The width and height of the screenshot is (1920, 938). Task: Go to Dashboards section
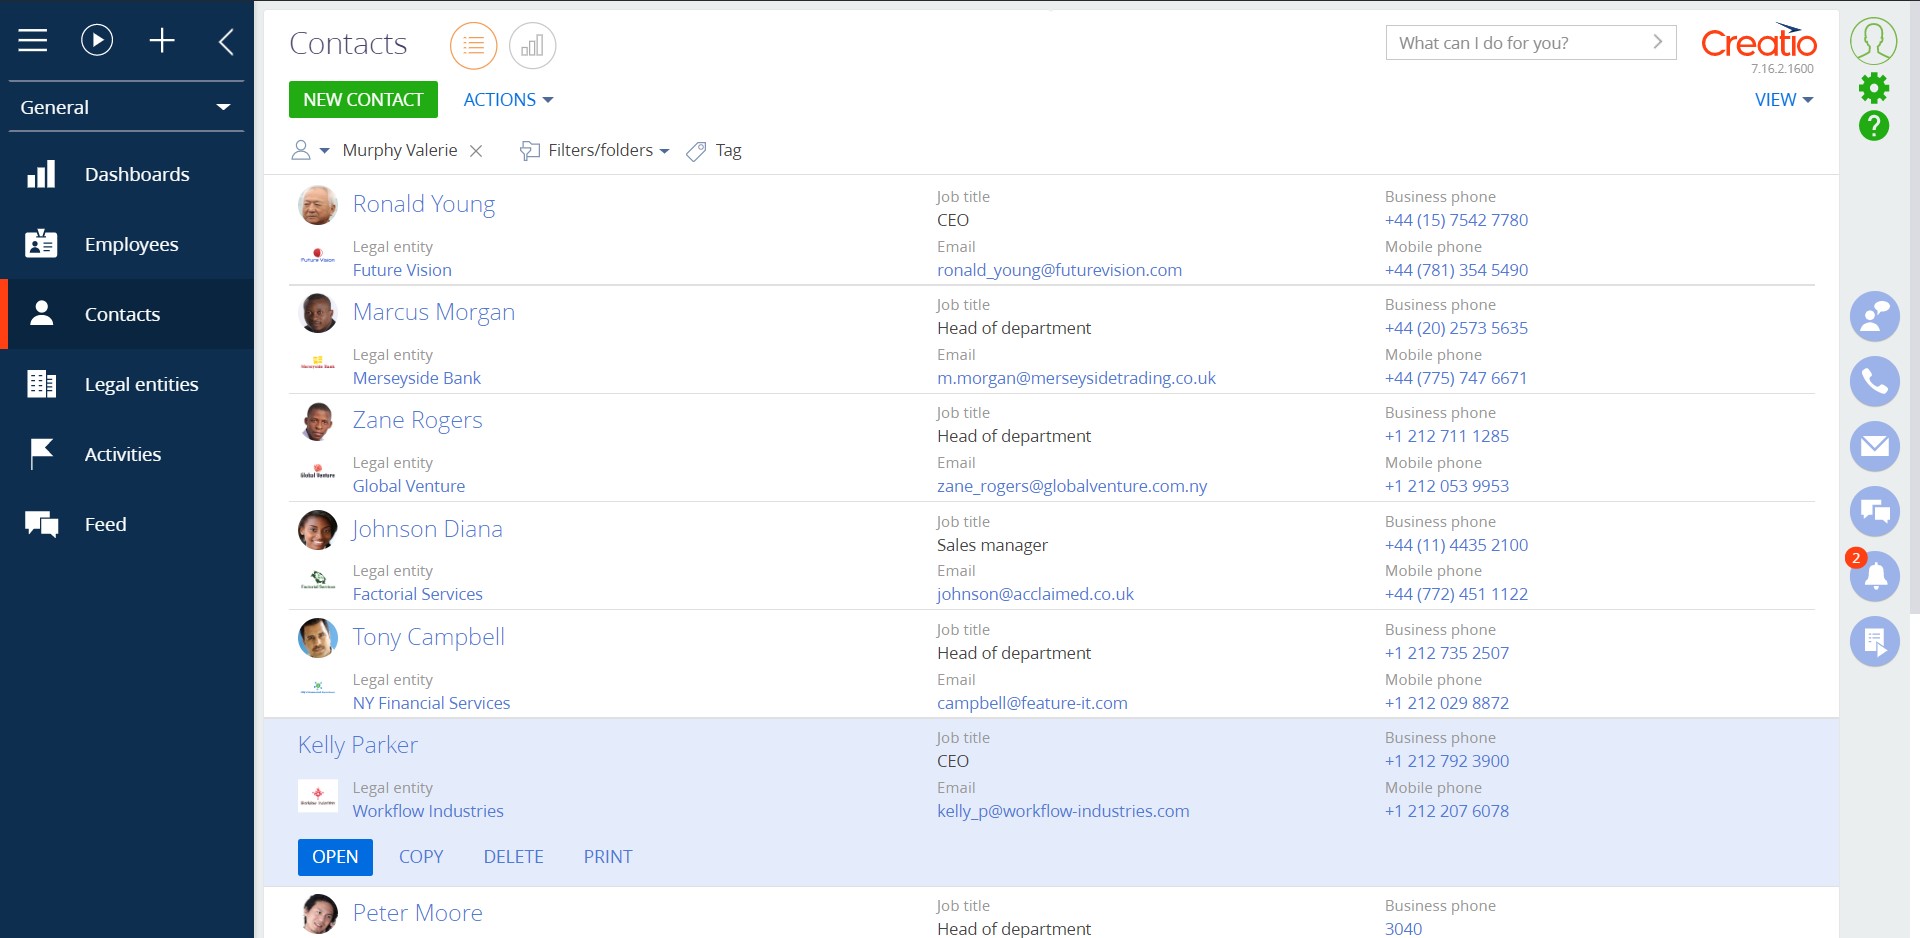(x=137, y=174)
